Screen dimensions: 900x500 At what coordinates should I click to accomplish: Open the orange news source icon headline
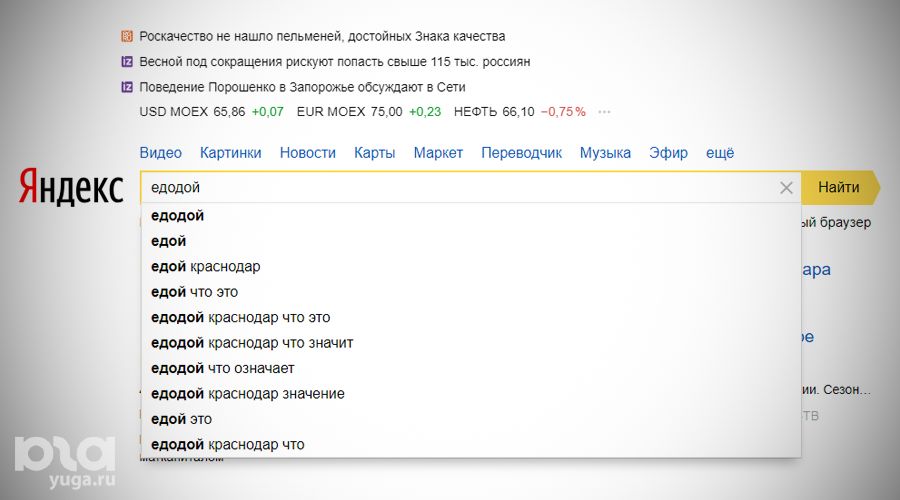[127, 36]
